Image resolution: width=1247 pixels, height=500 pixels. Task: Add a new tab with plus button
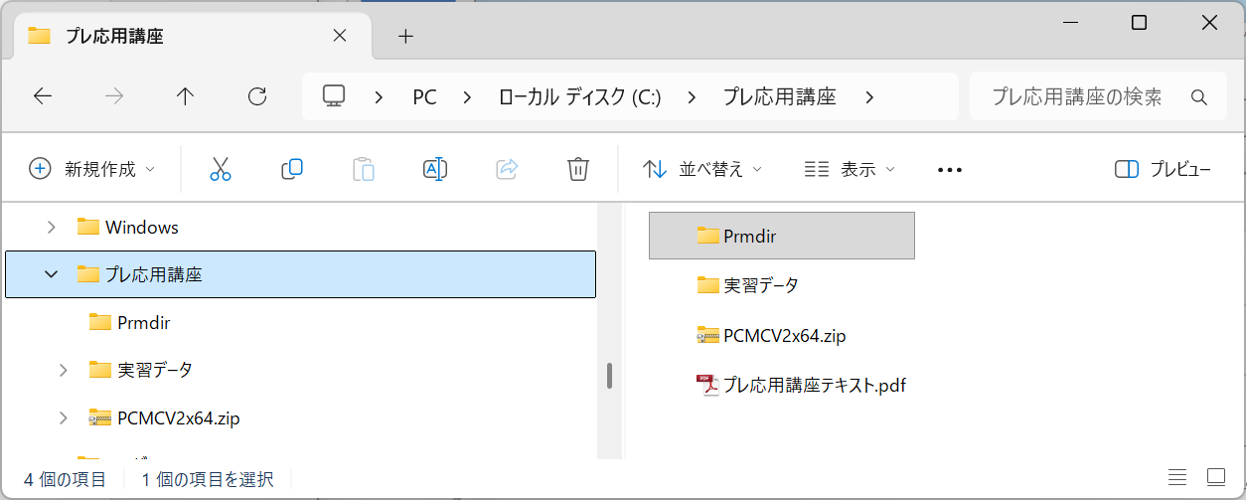(405, 36)
